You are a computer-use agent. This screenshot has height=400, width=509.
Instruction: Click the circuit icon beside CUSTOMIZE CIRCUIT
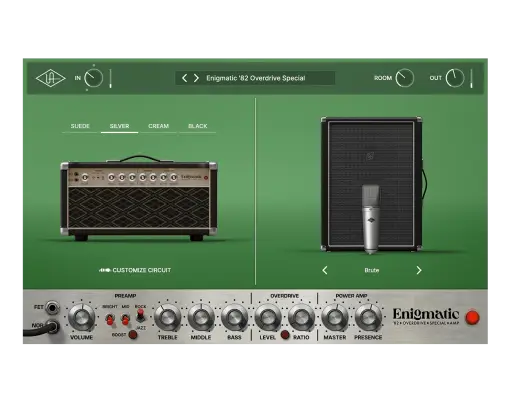pos(105,270)
